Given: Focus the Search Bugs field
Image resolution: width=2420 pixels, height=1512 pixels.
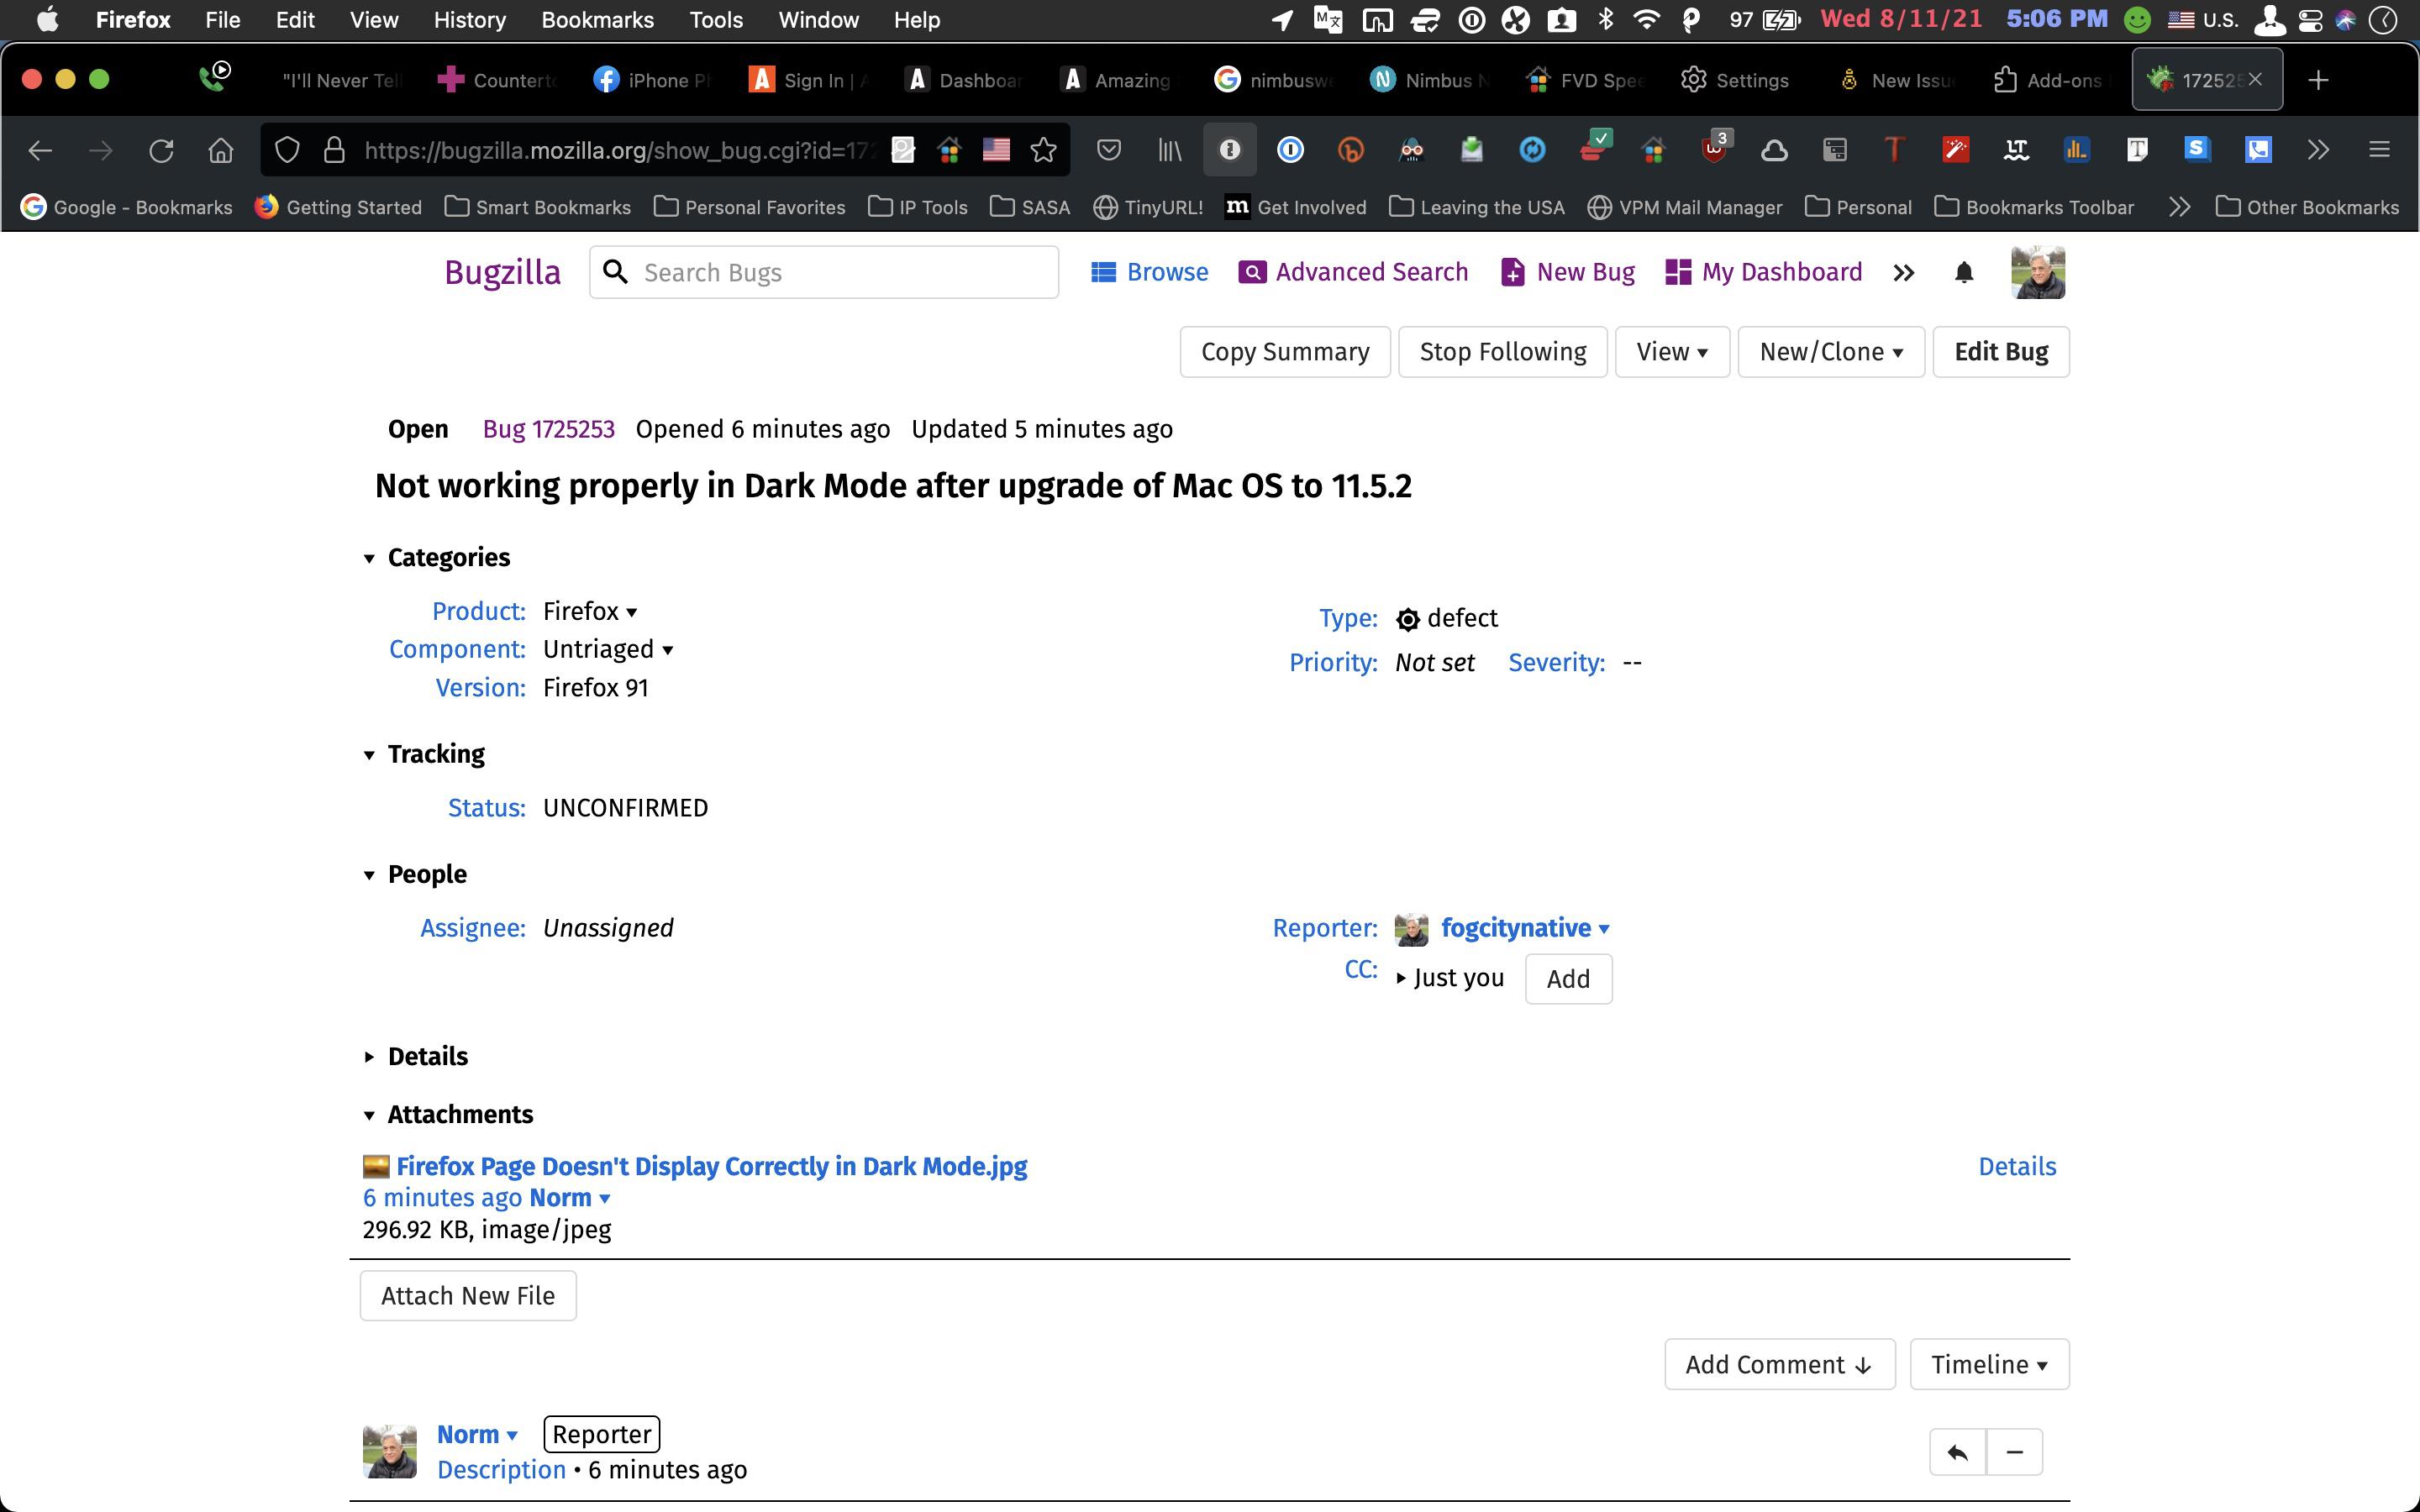Looking at the screenshot, I should tap(824, 272).
